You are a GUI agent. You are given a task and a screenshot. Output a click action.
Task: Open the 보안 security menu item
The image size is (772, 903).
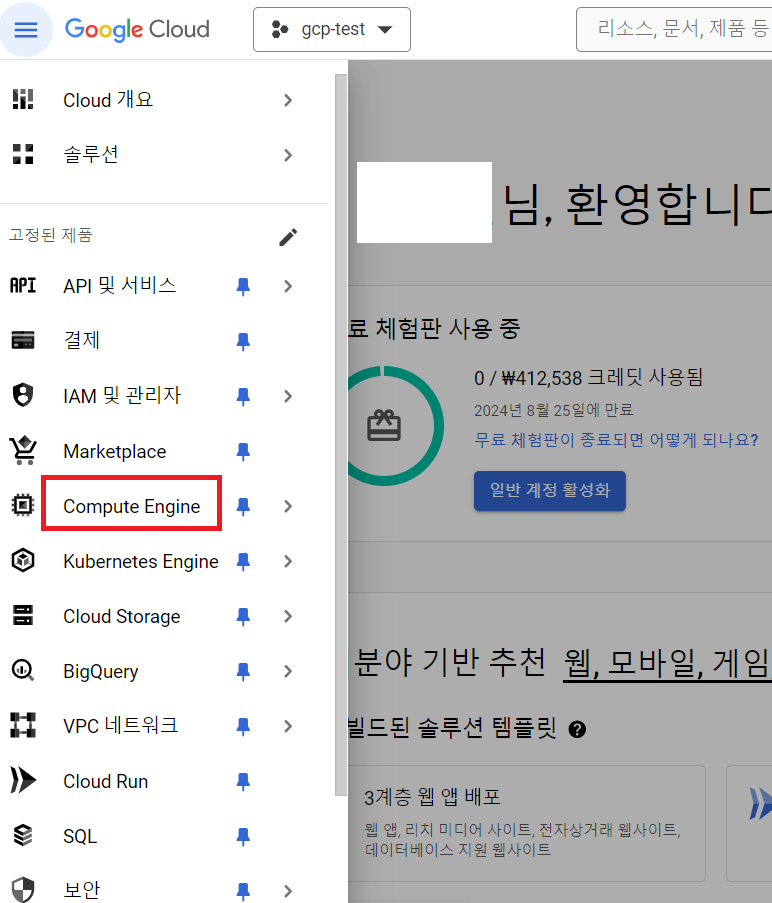coord(82,890)
